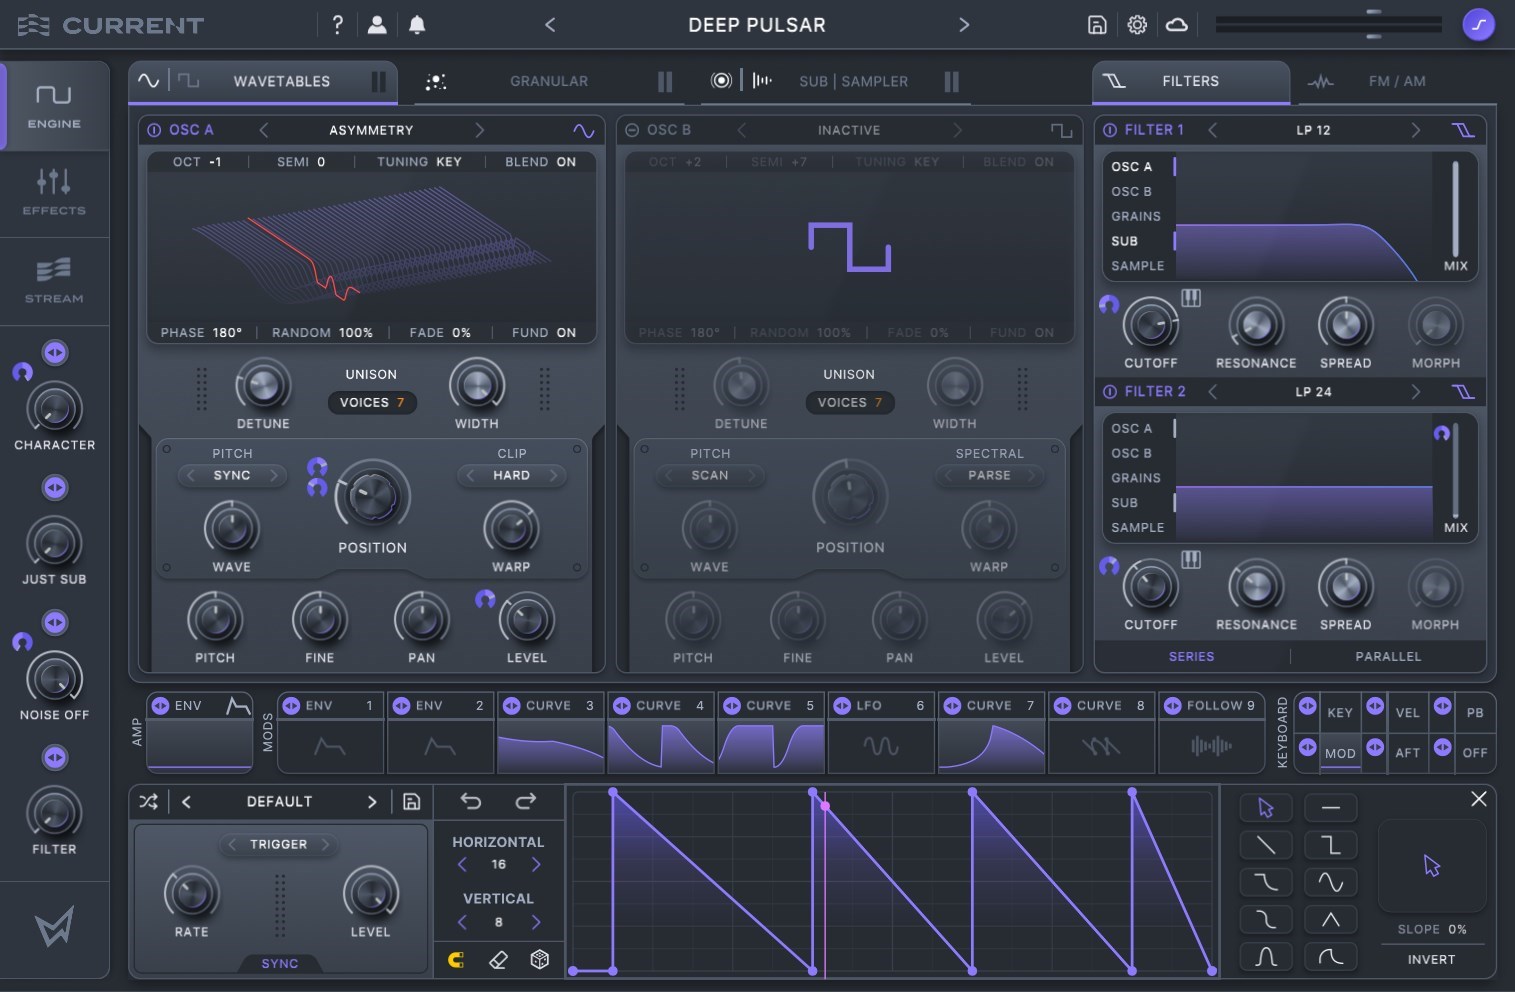Viewport: 1515px width, 992px height.
Task: Click the randomize shuffle icon in curve editor
Action: 148,802
